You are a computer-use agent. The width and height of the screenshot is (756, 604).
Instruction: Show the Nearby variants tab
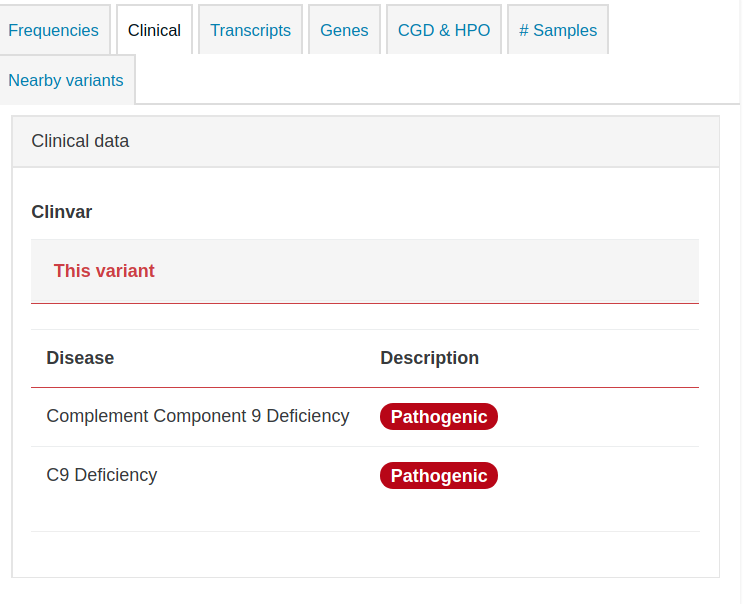tap(66, 80)
